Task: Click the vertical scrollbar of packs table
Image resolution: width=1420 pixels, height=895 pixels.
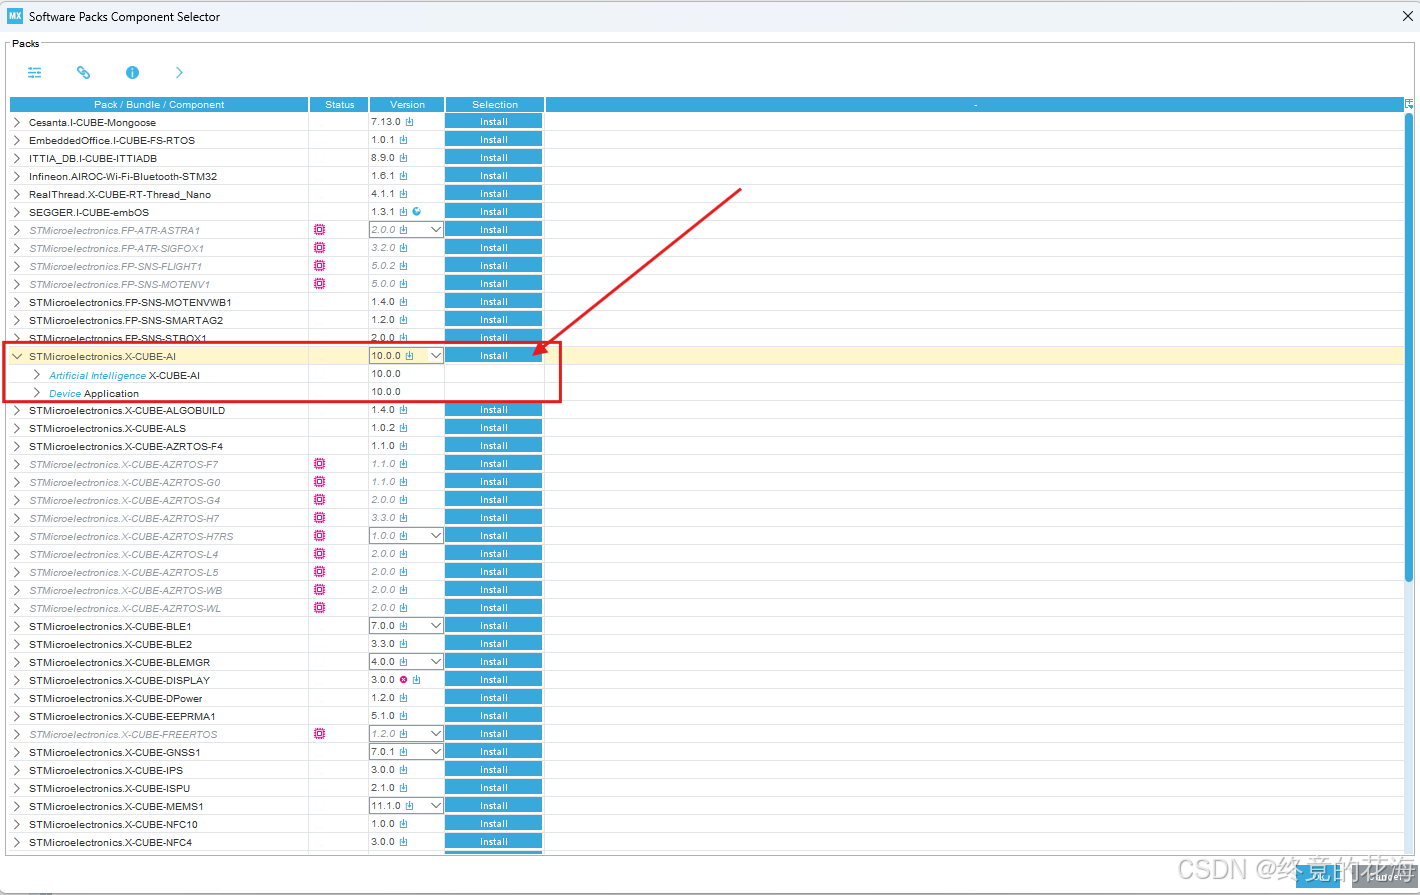Action: click(1409, 347)
